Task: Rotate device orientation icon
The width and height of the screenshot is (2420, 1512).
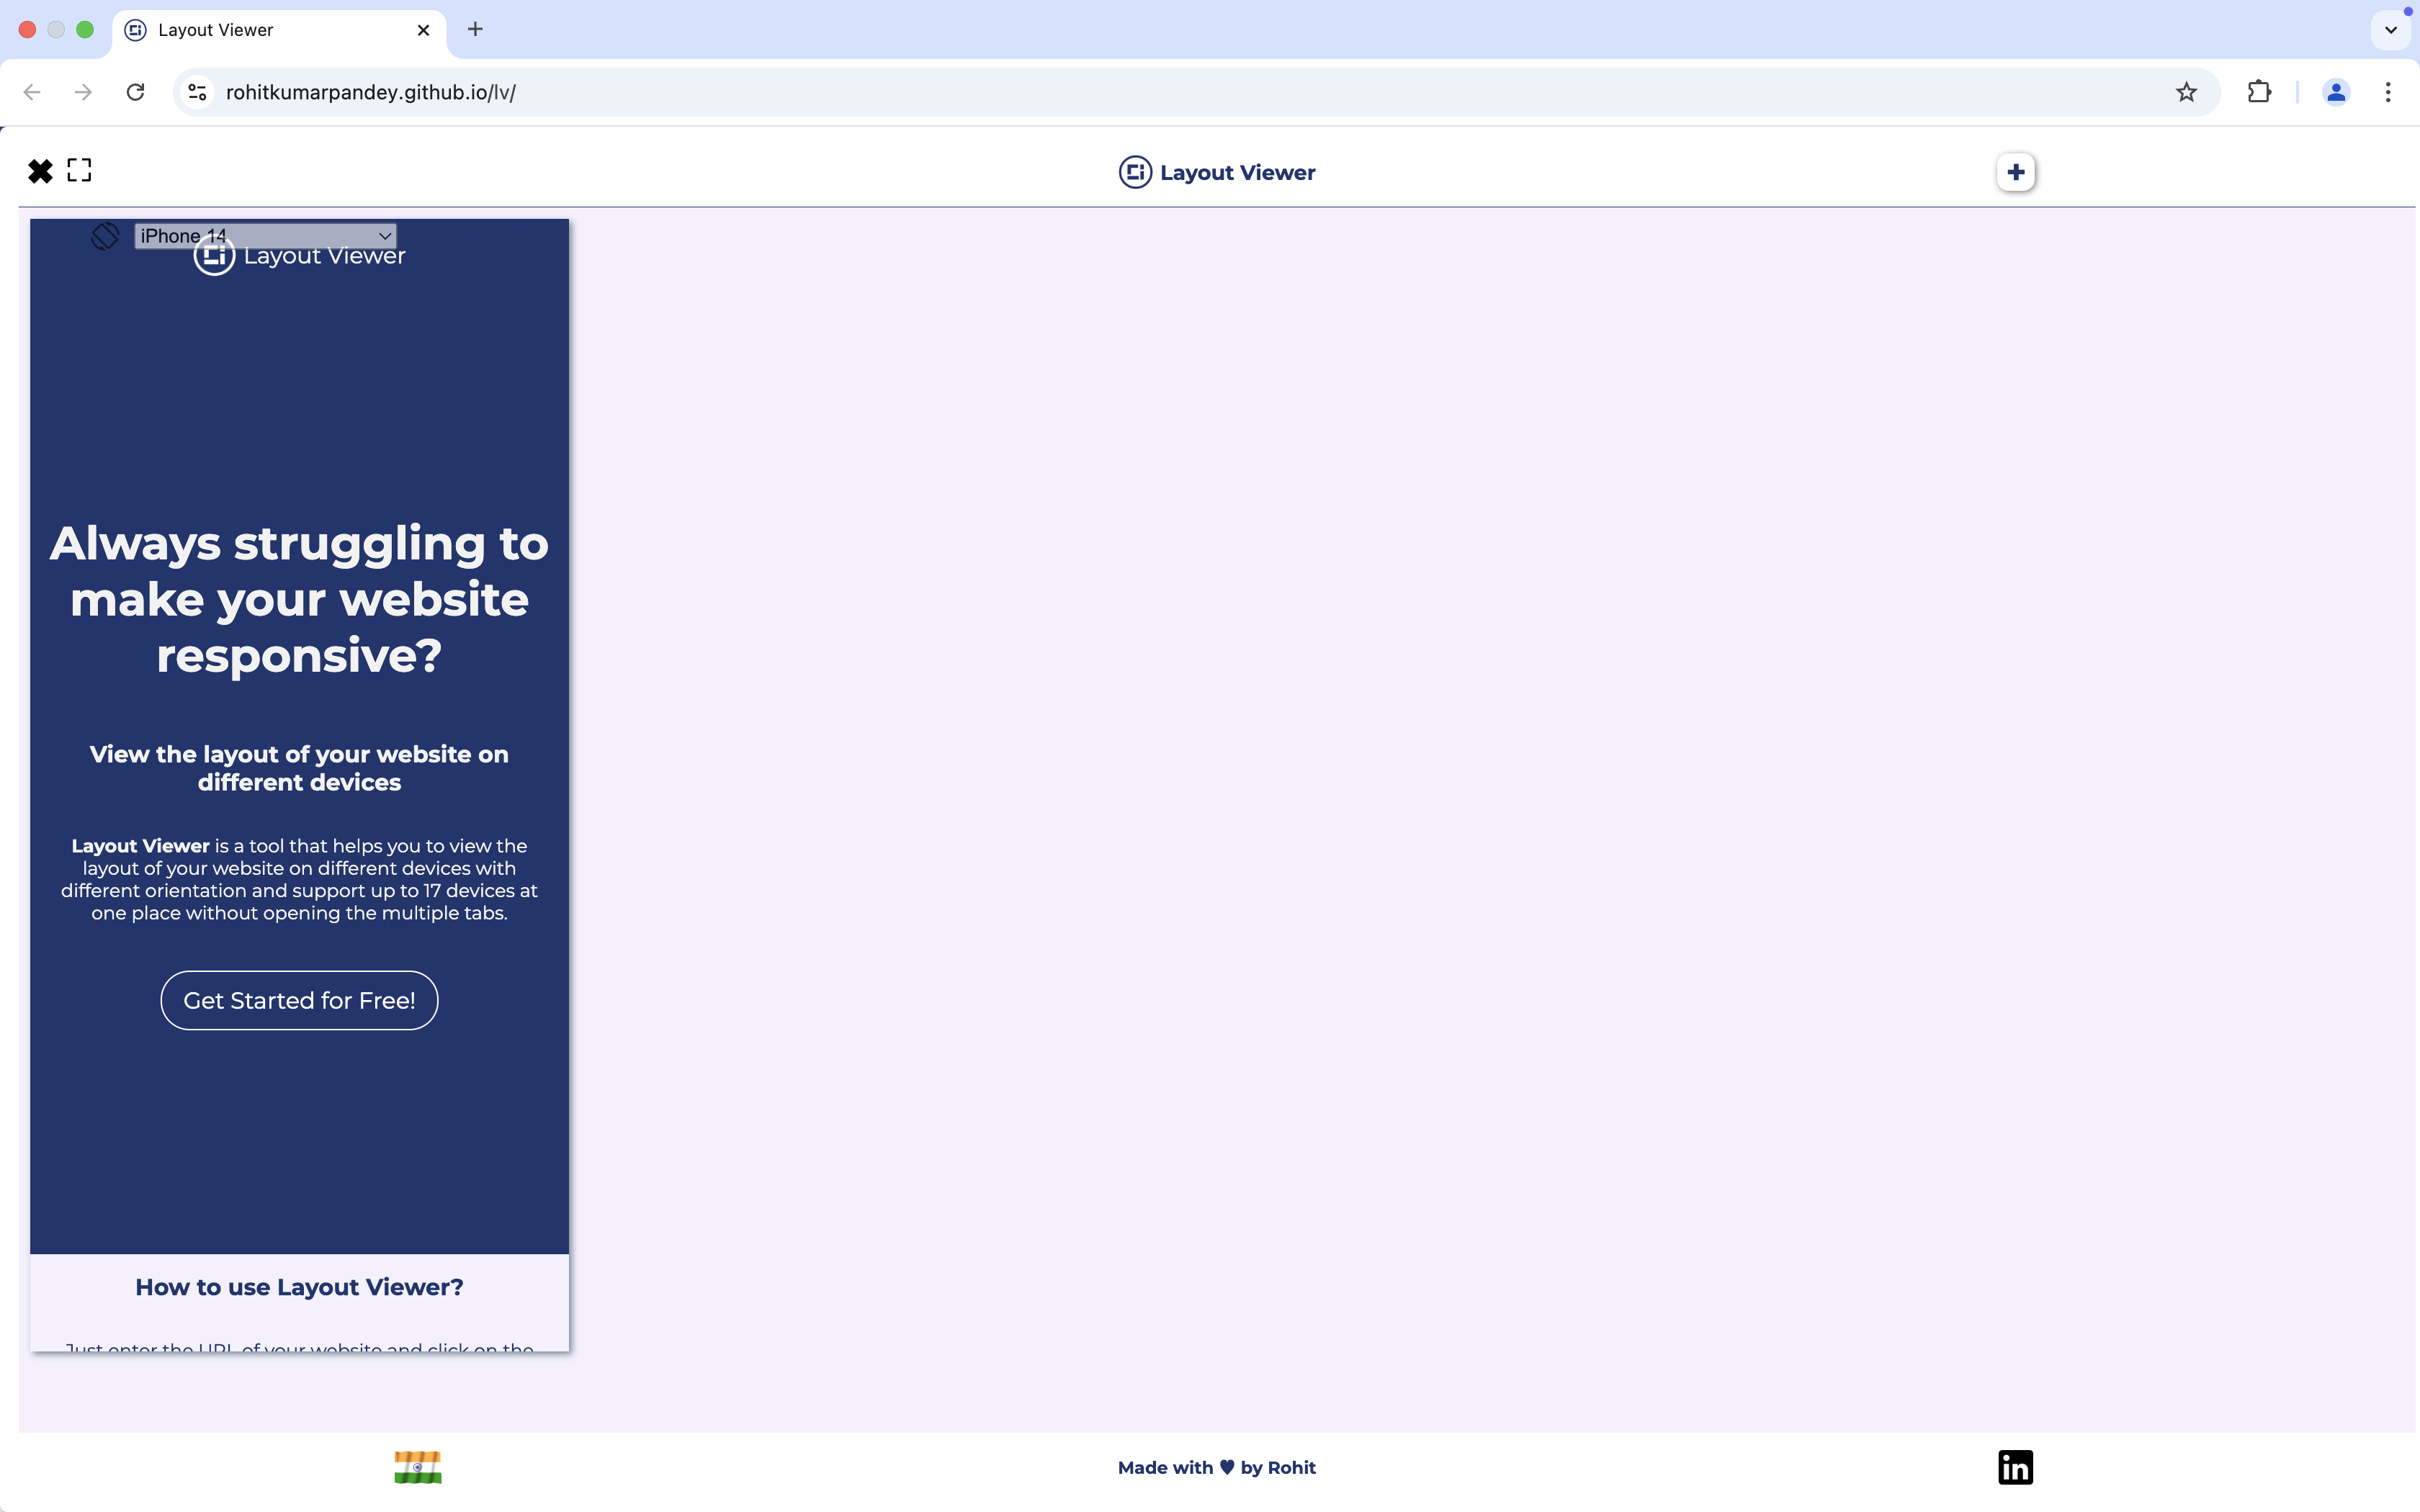Action: 105,236
